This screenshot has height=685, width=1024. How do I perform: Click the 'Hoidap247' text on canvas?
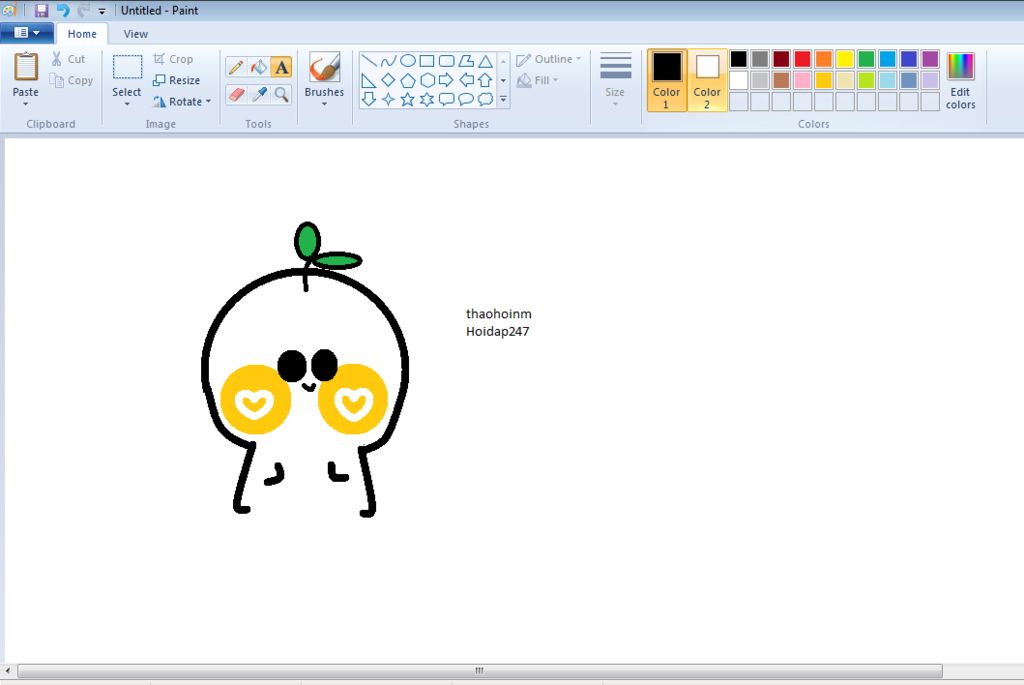click(x=497, y=332)
